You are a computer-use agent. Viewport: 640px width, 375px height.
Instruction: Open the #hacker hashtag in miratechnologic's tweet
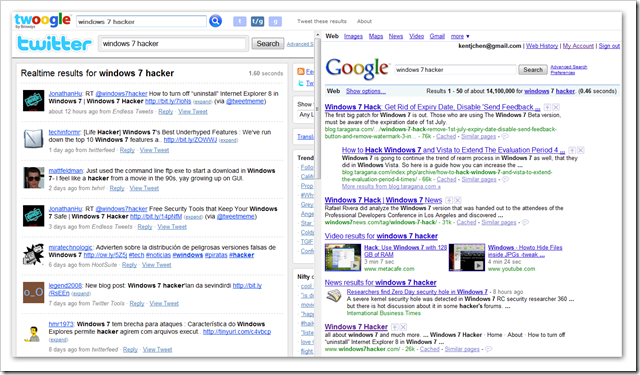(241, 255)
